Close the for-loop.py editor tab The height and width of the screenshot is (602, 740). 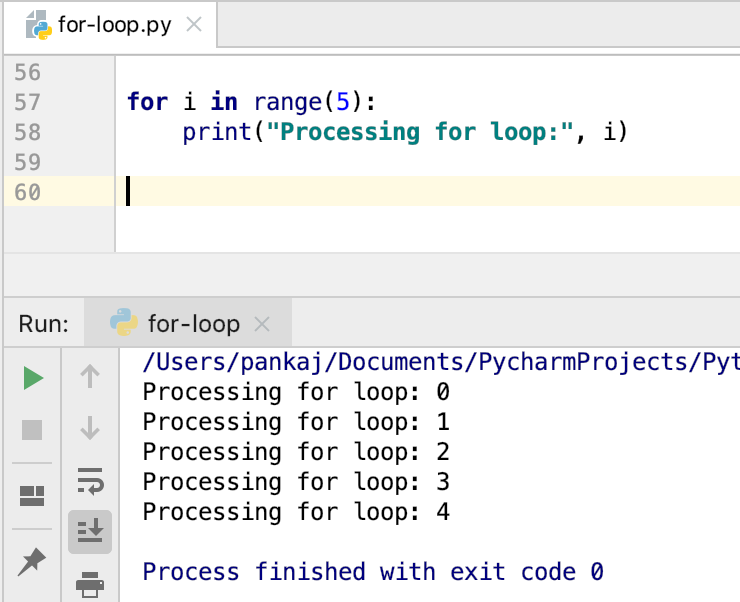click(x=194, y=24)
